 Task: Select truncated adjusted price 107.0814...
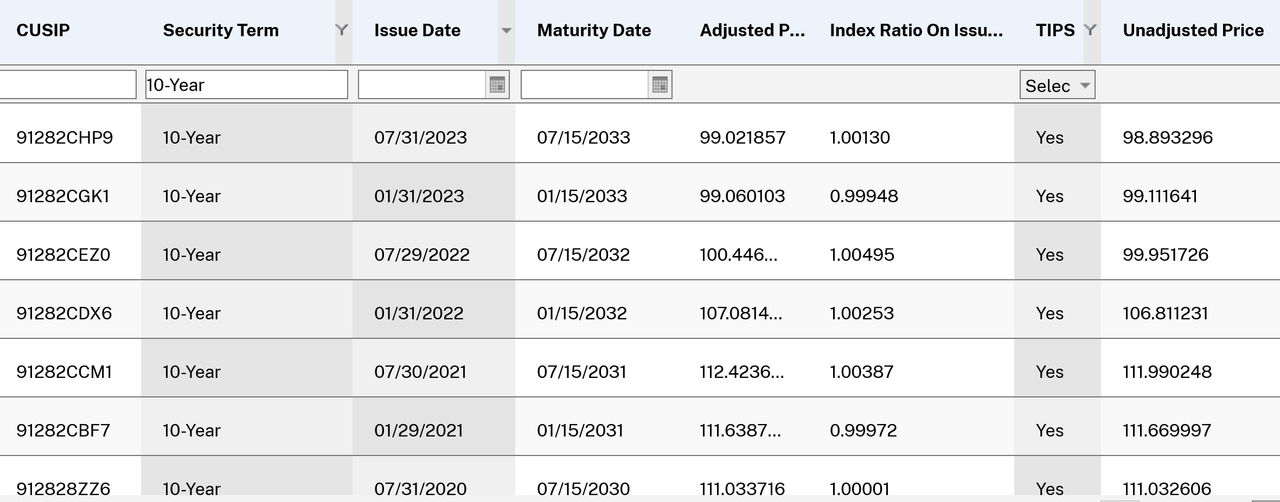[x=742, y=313]
